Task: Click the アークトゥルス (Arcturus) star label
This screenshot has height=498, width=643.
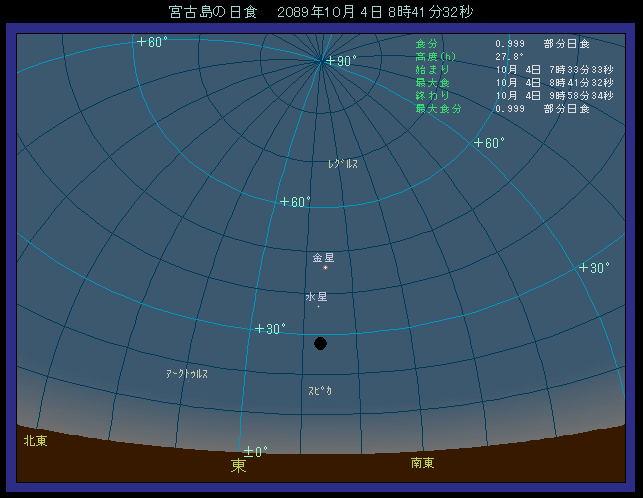Action: (x=187, y=373)
